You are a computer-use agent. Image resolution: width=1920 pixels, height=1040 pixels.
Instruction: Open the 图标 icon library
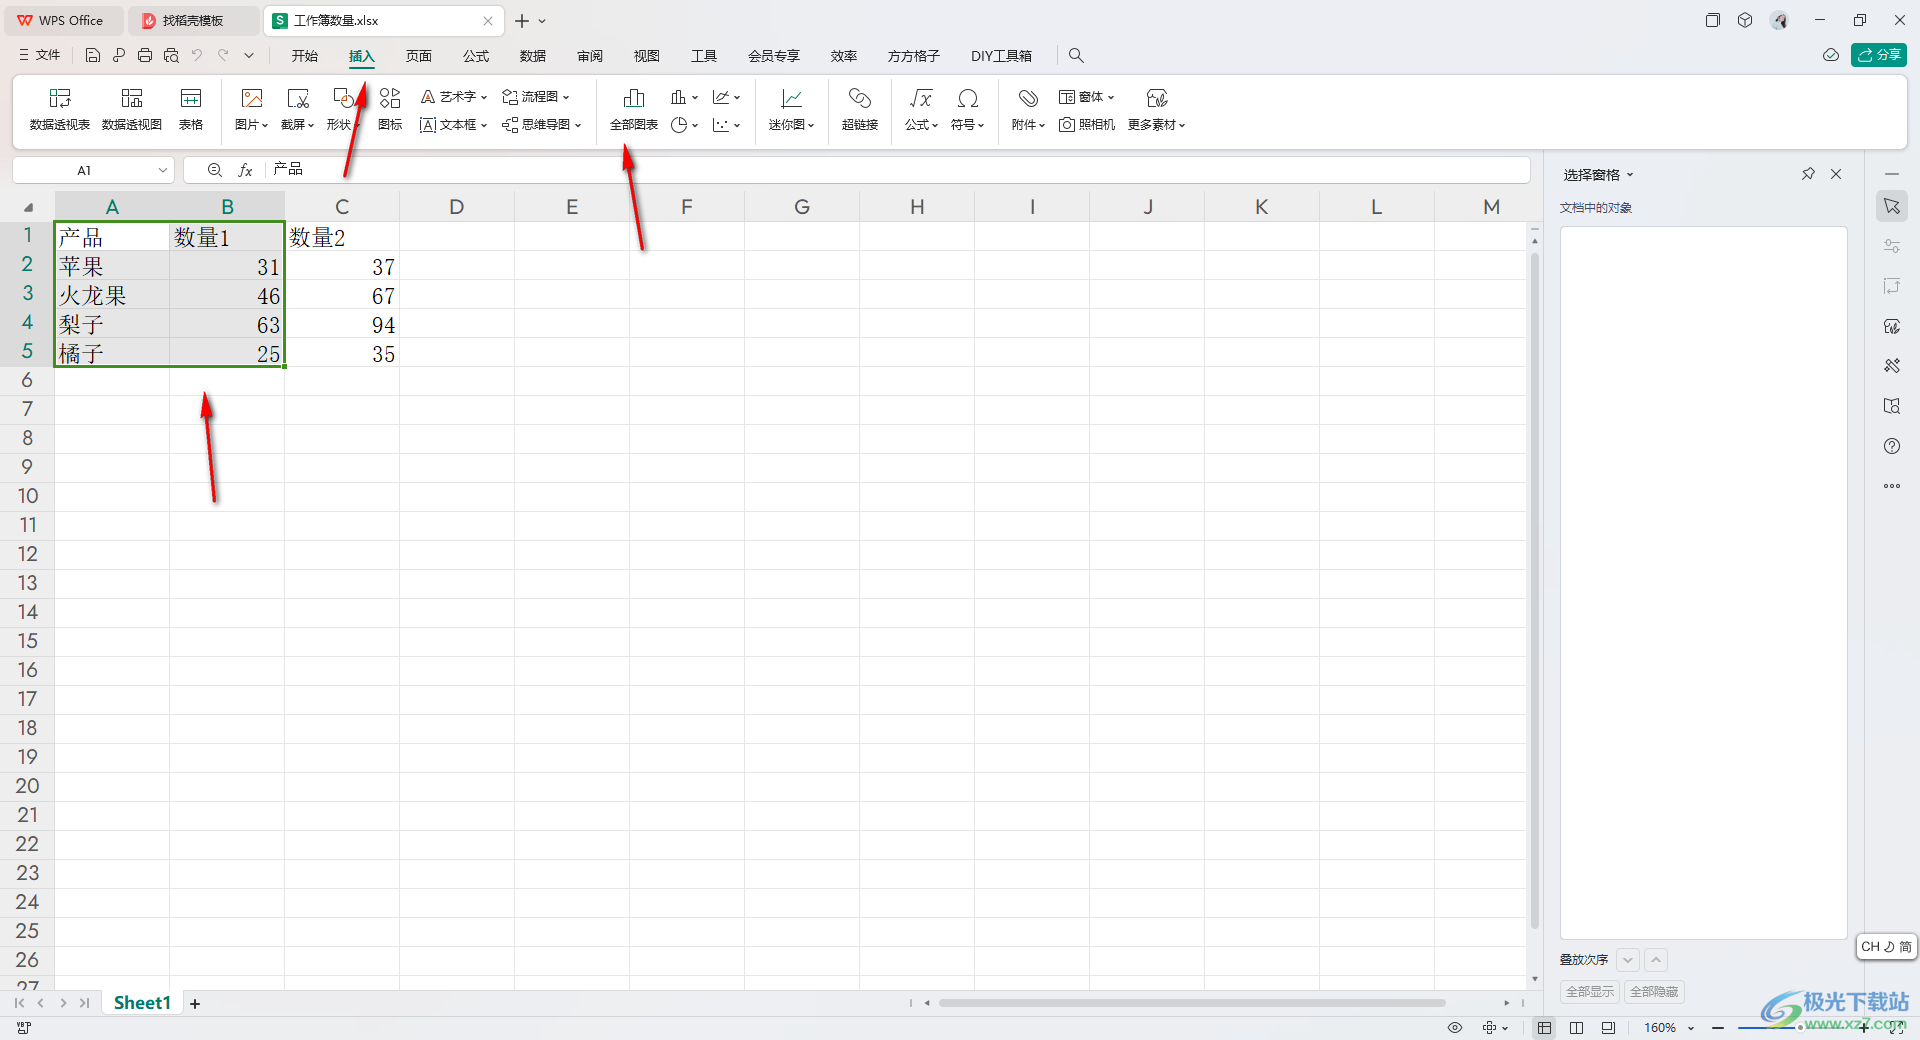[390, 109]
